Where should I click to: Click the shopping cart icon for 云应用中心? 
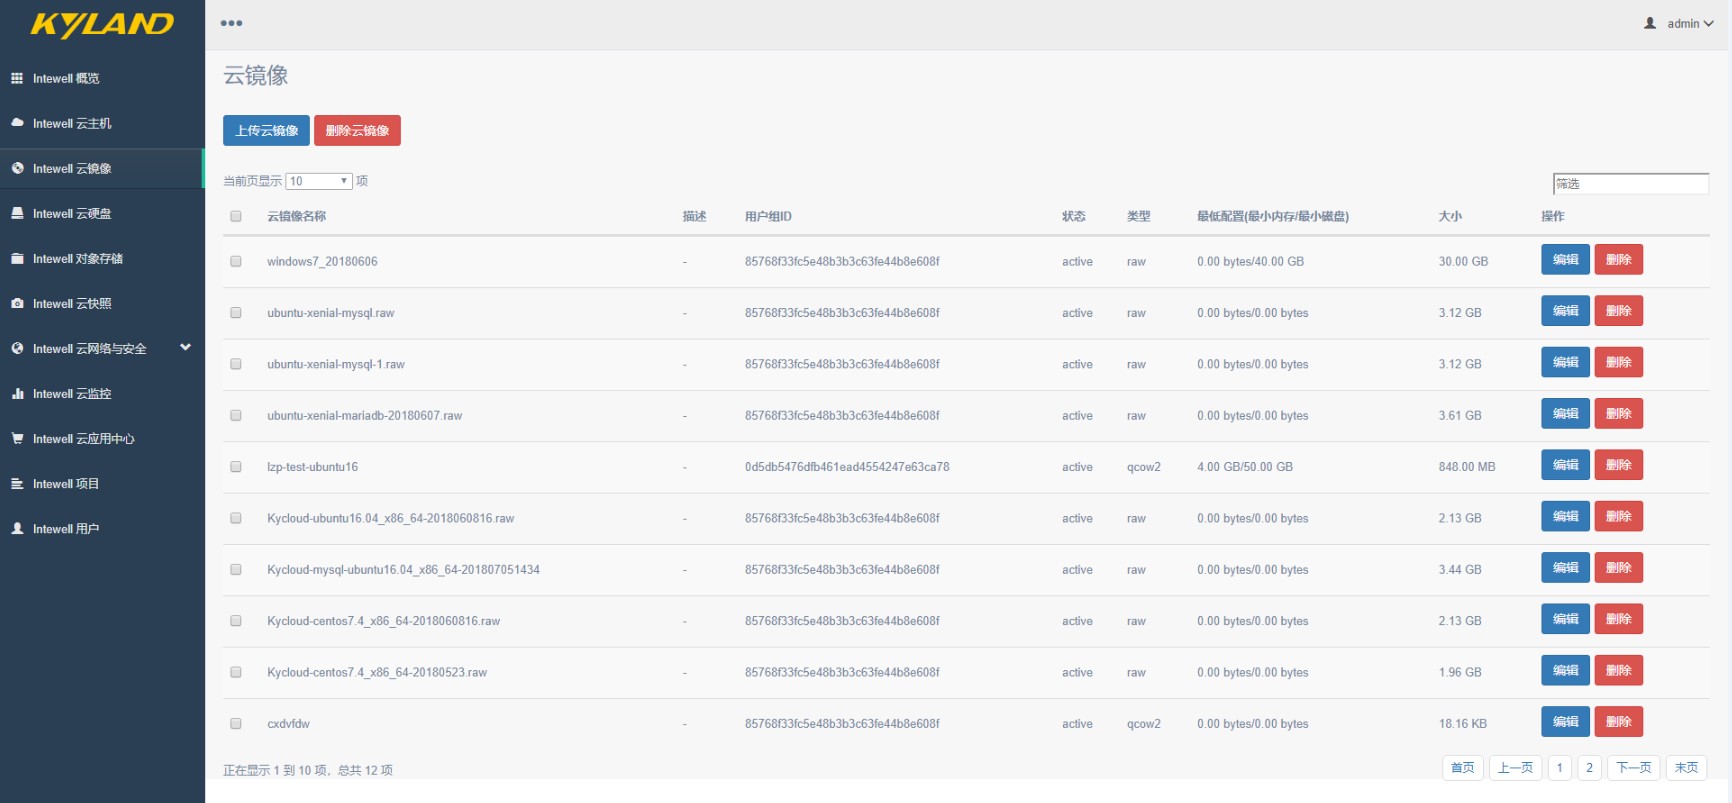[x=17, y=438]
